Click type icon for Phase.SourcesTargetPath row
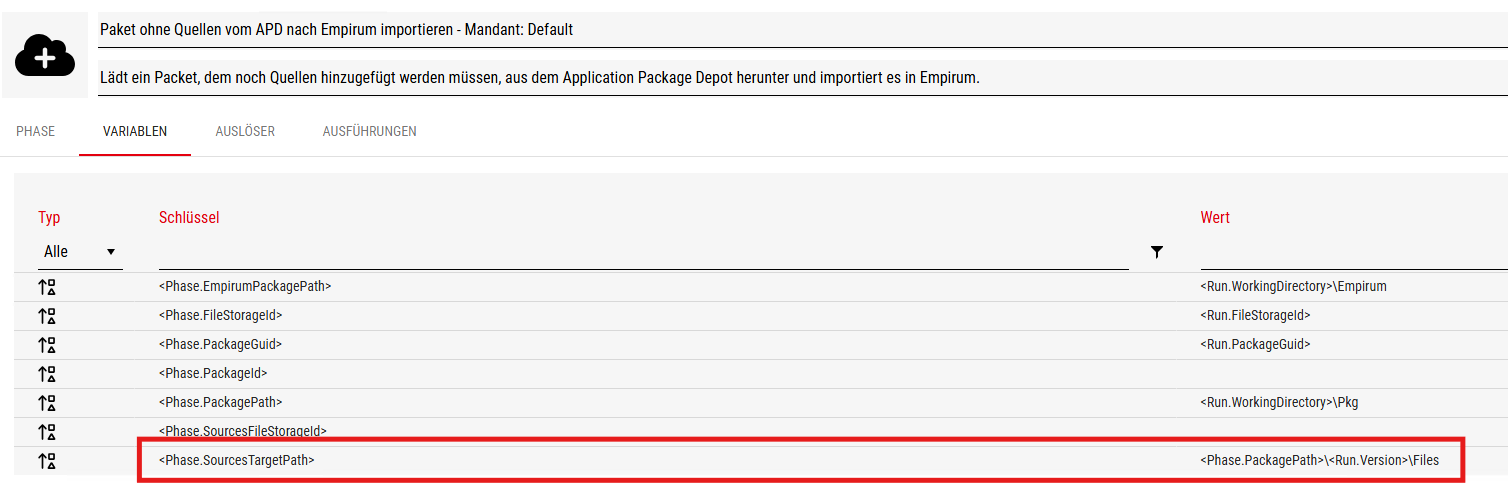Viewport: 1508px width, 496px height. [47, 461]
